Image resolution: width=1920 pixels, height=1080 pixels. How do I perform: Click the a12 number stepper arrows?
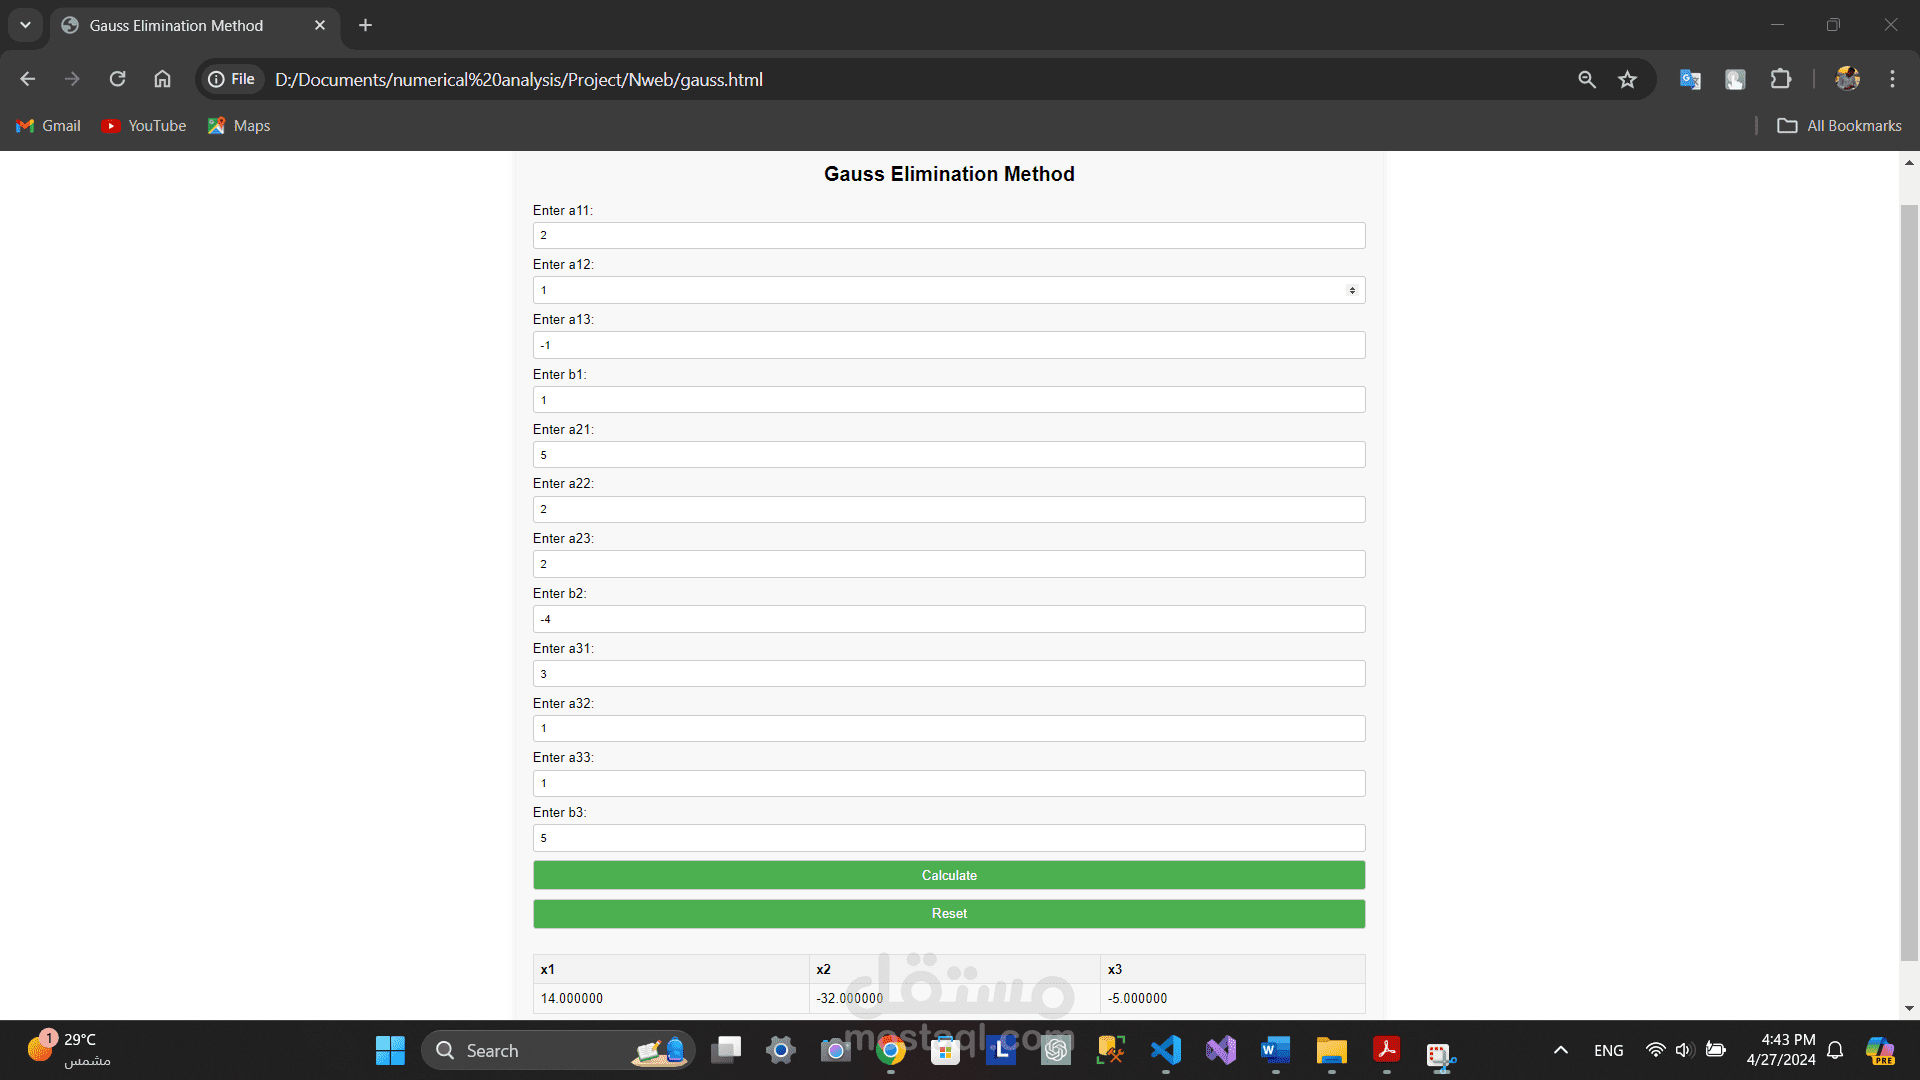point(1352,290)
